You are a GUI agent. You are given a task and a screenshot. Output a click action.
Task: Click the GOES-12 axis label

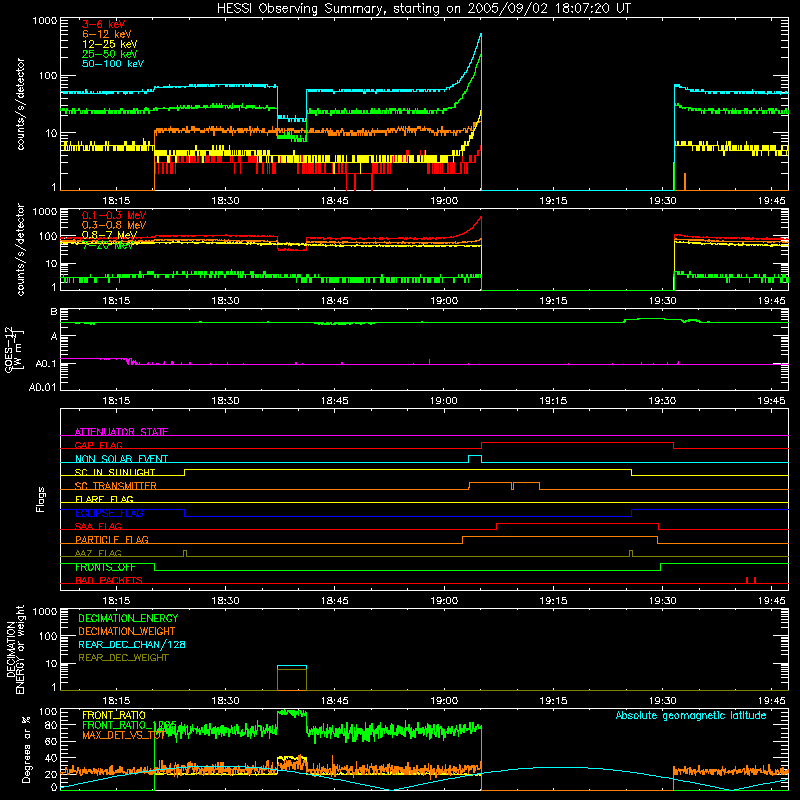tap(13, 349)
